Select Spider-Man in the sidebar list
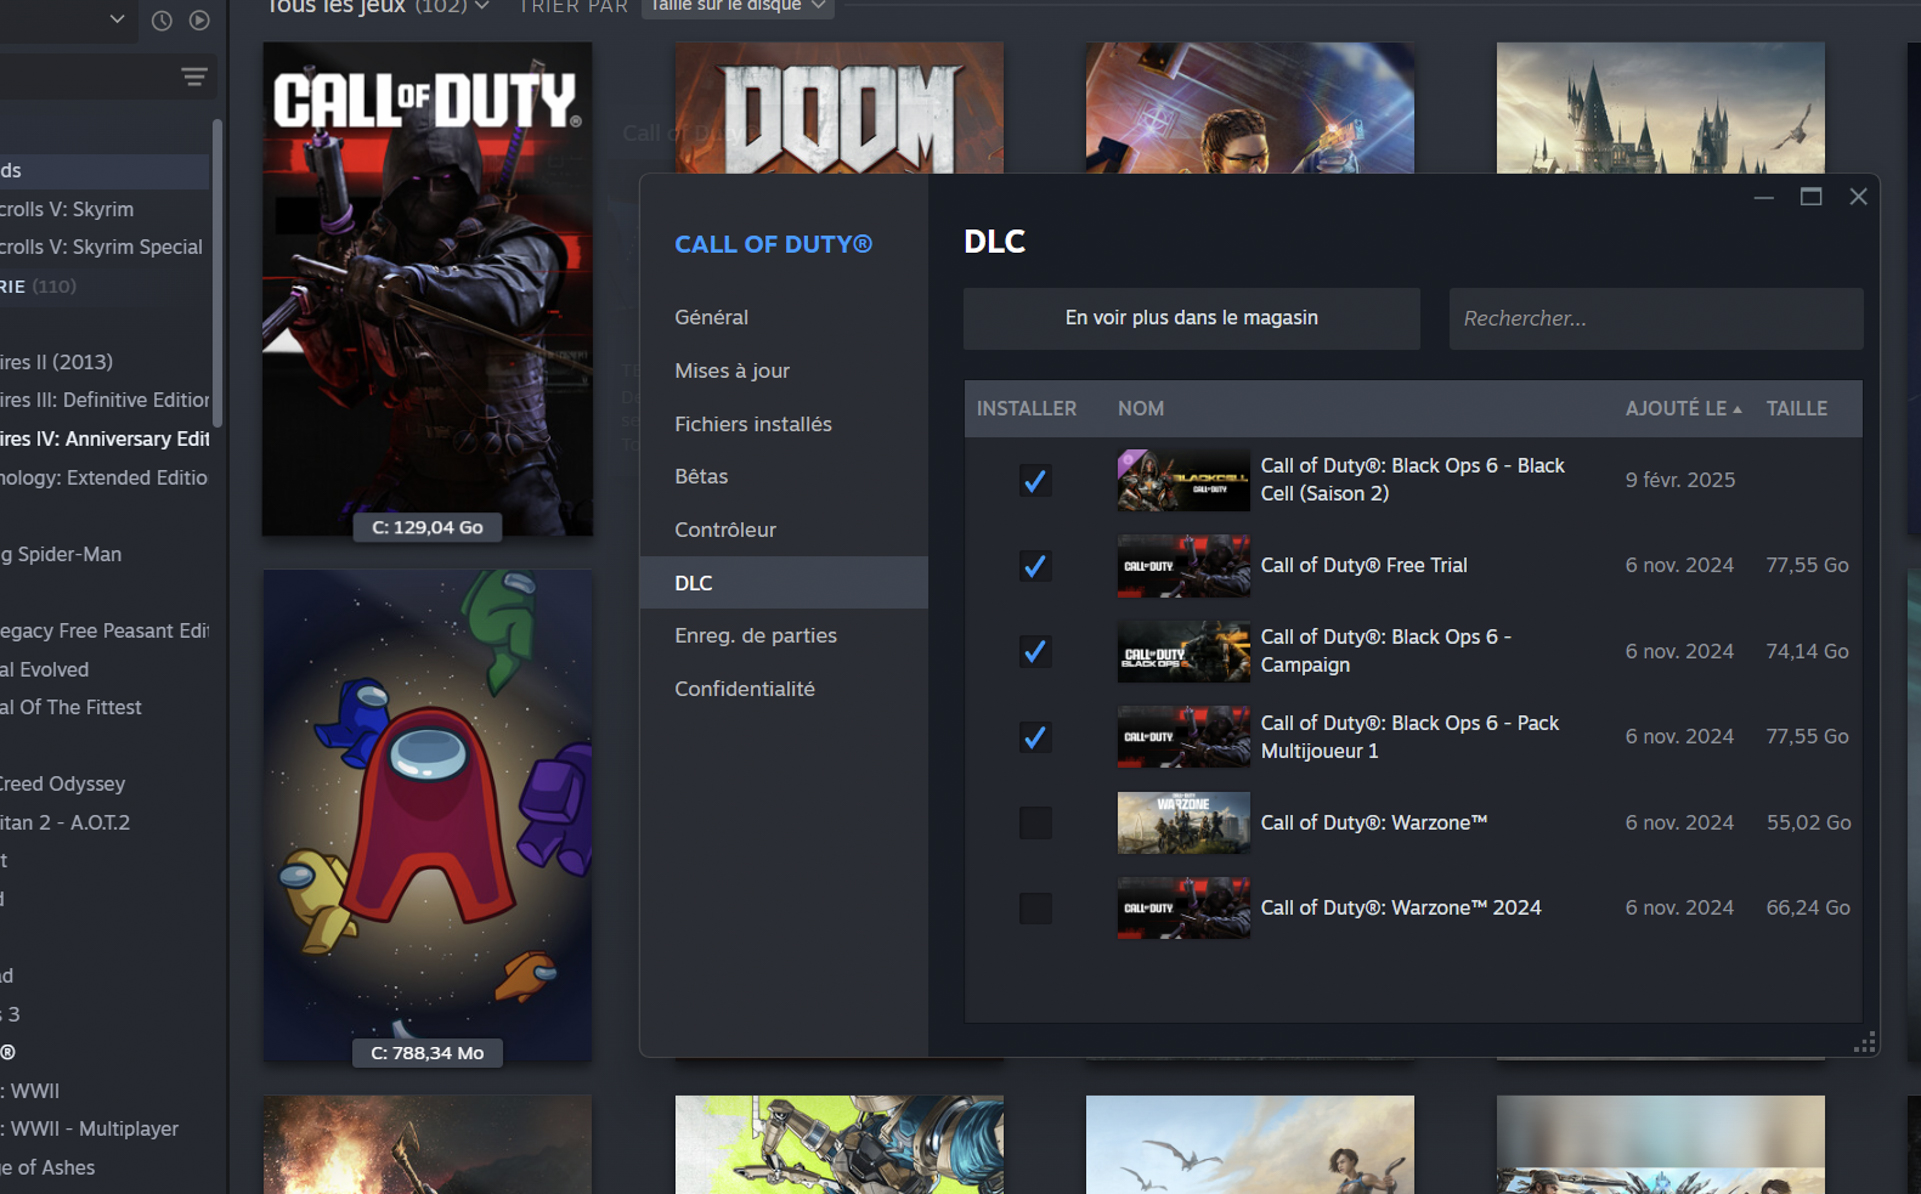1921x1194 pixels. [x=104, y=554]
